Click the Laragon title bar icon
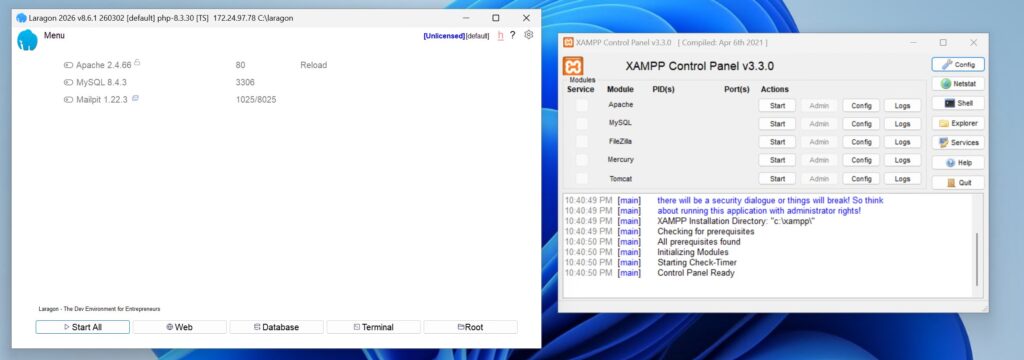 coord(22,18)
